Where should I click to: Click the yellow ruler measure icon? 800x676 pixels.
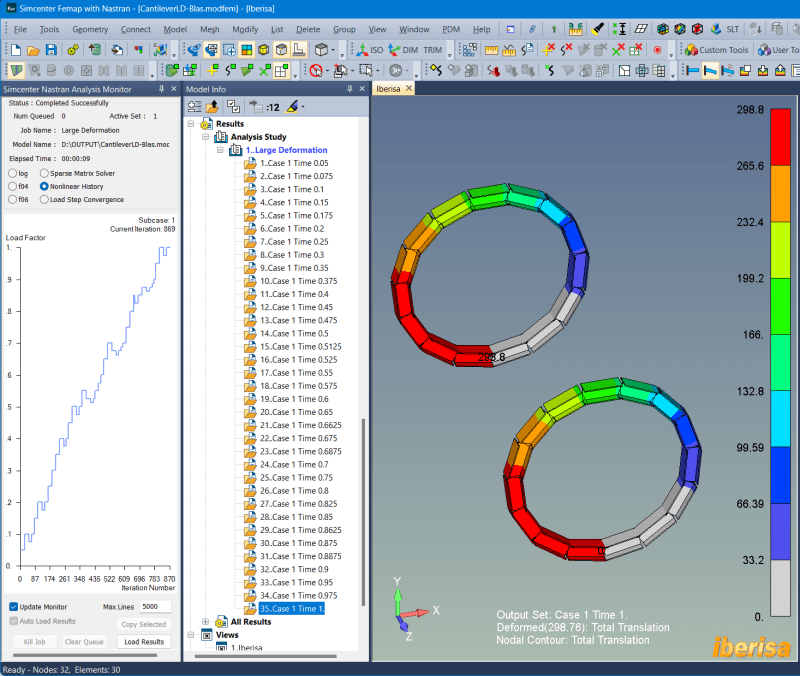[x=491, y=50]
